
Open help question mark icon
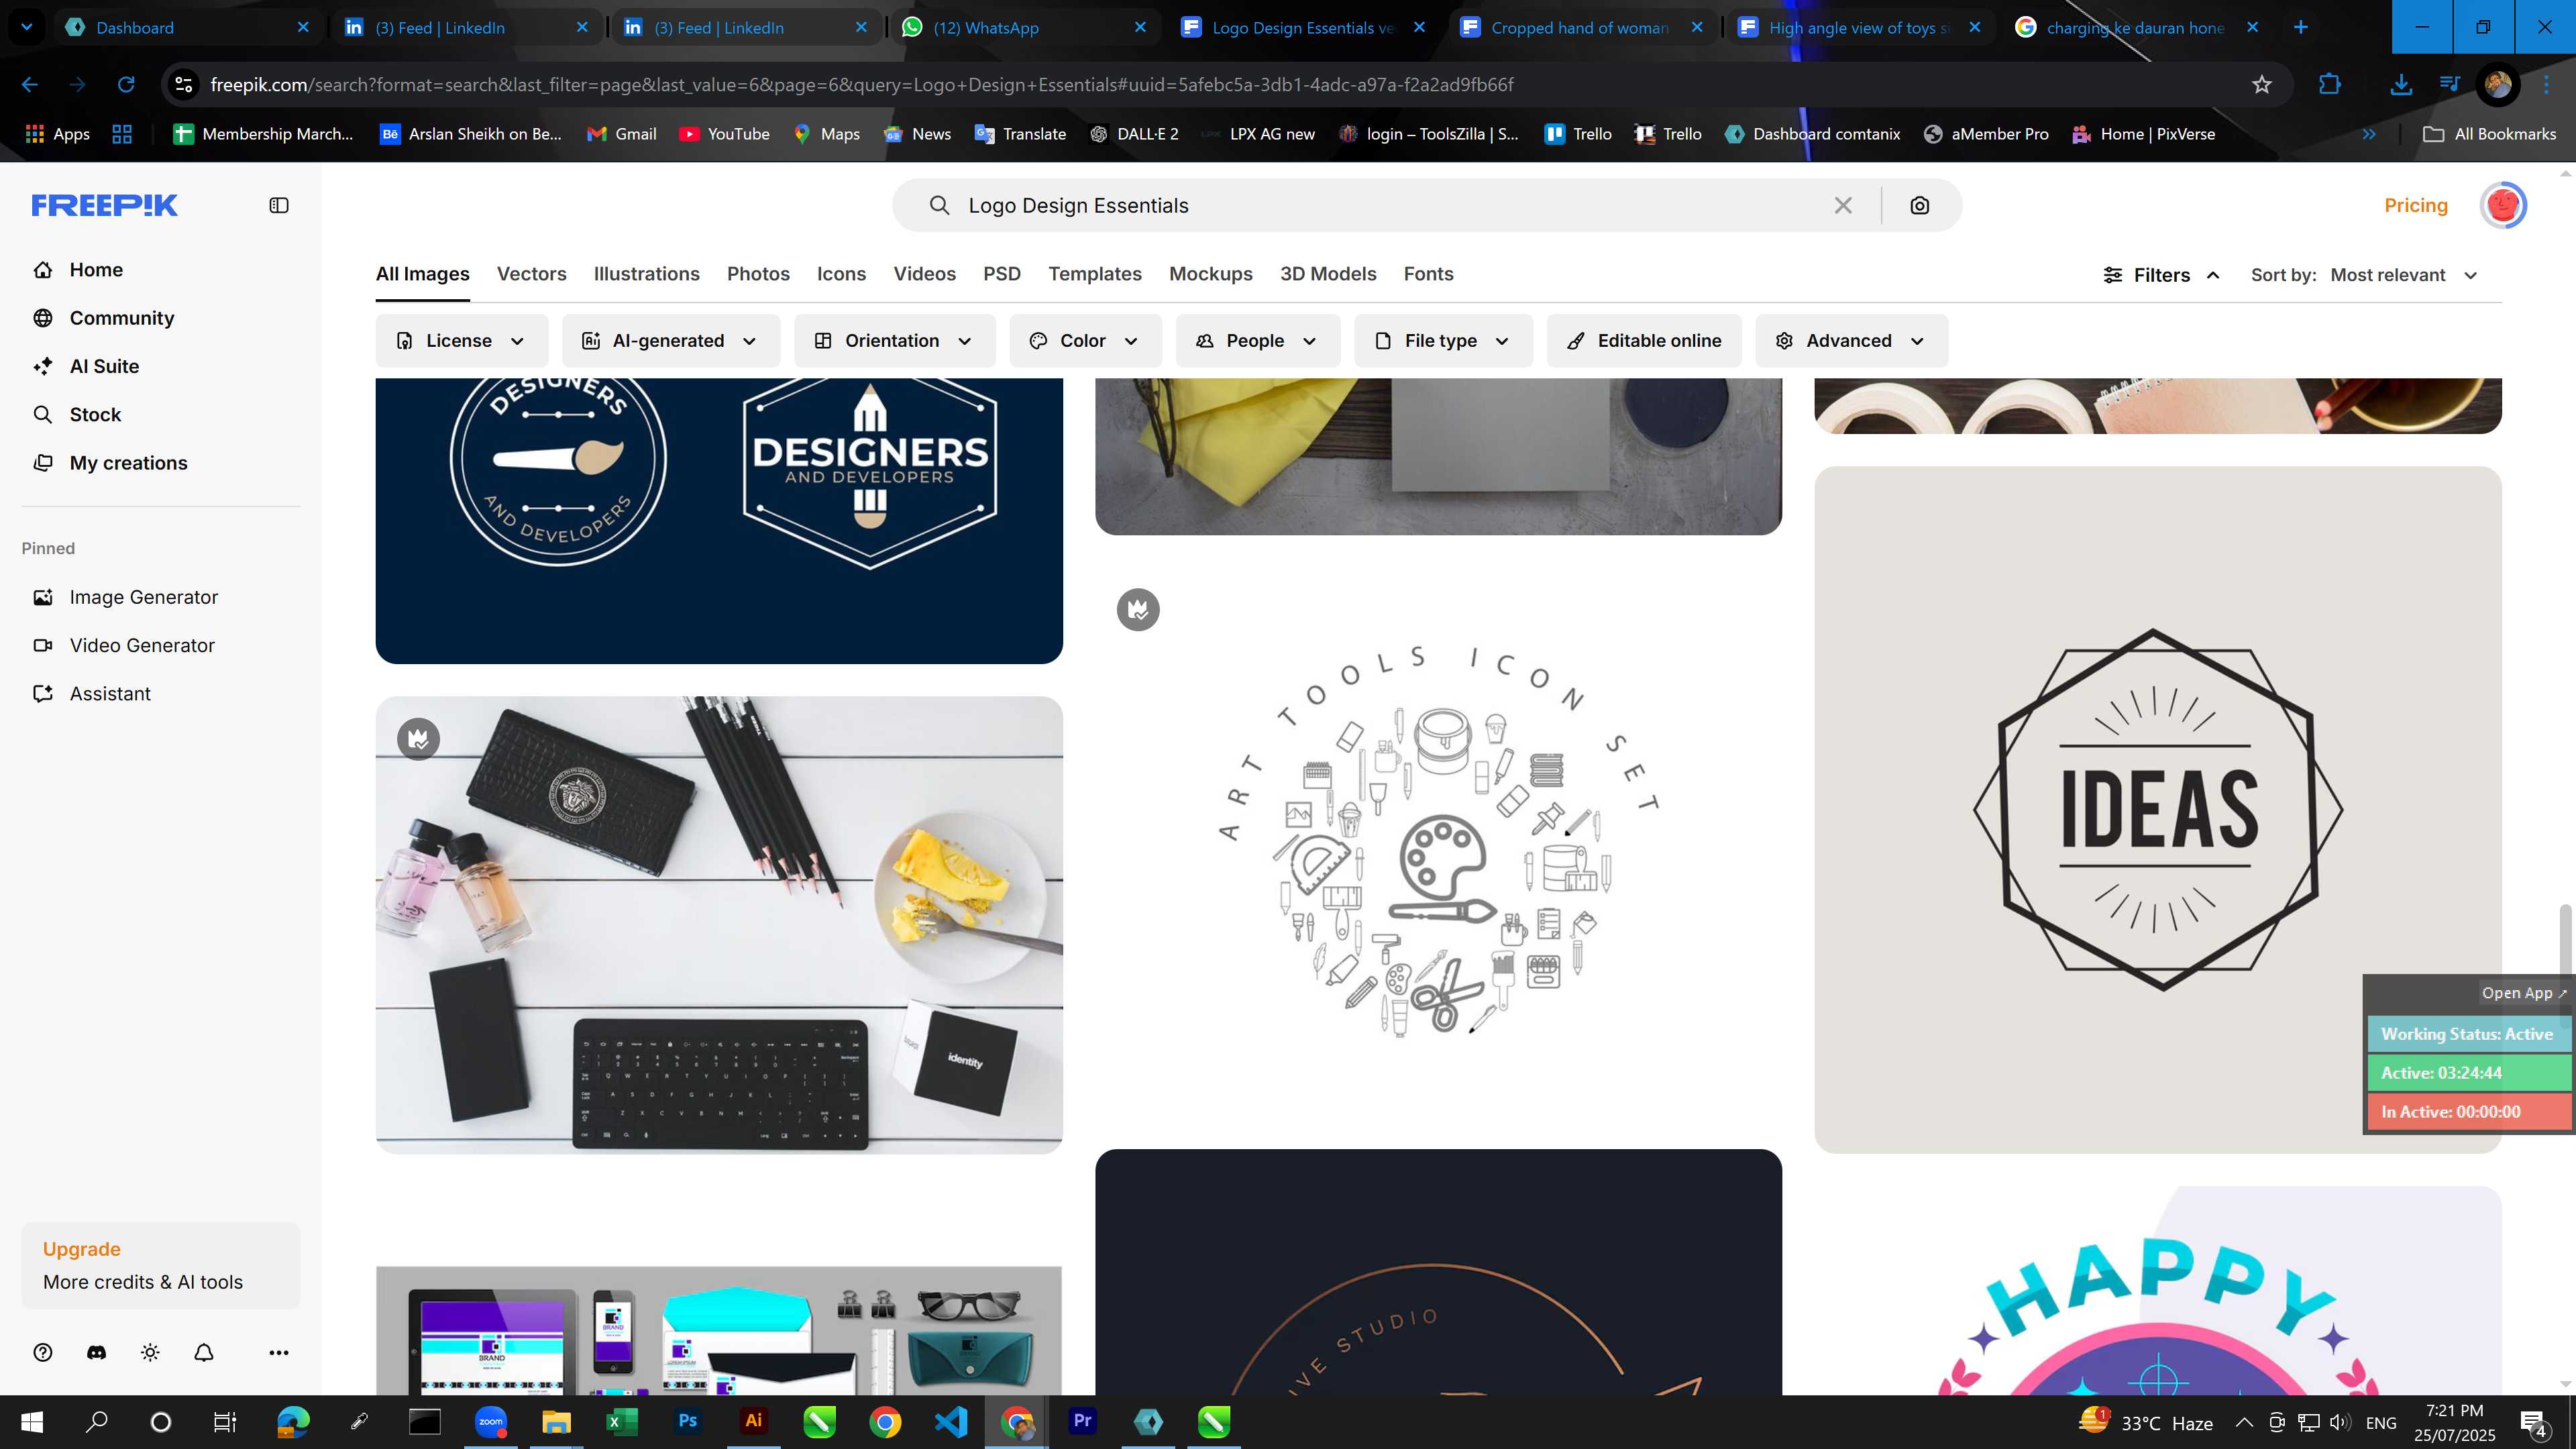point(43,1352)
